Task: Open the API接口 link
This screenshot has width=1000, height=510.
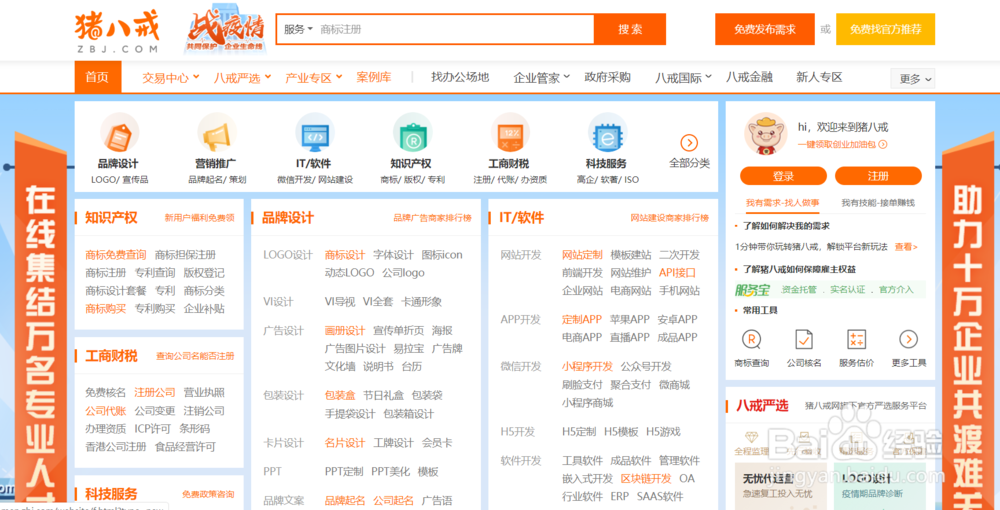Action: point(677,273)
